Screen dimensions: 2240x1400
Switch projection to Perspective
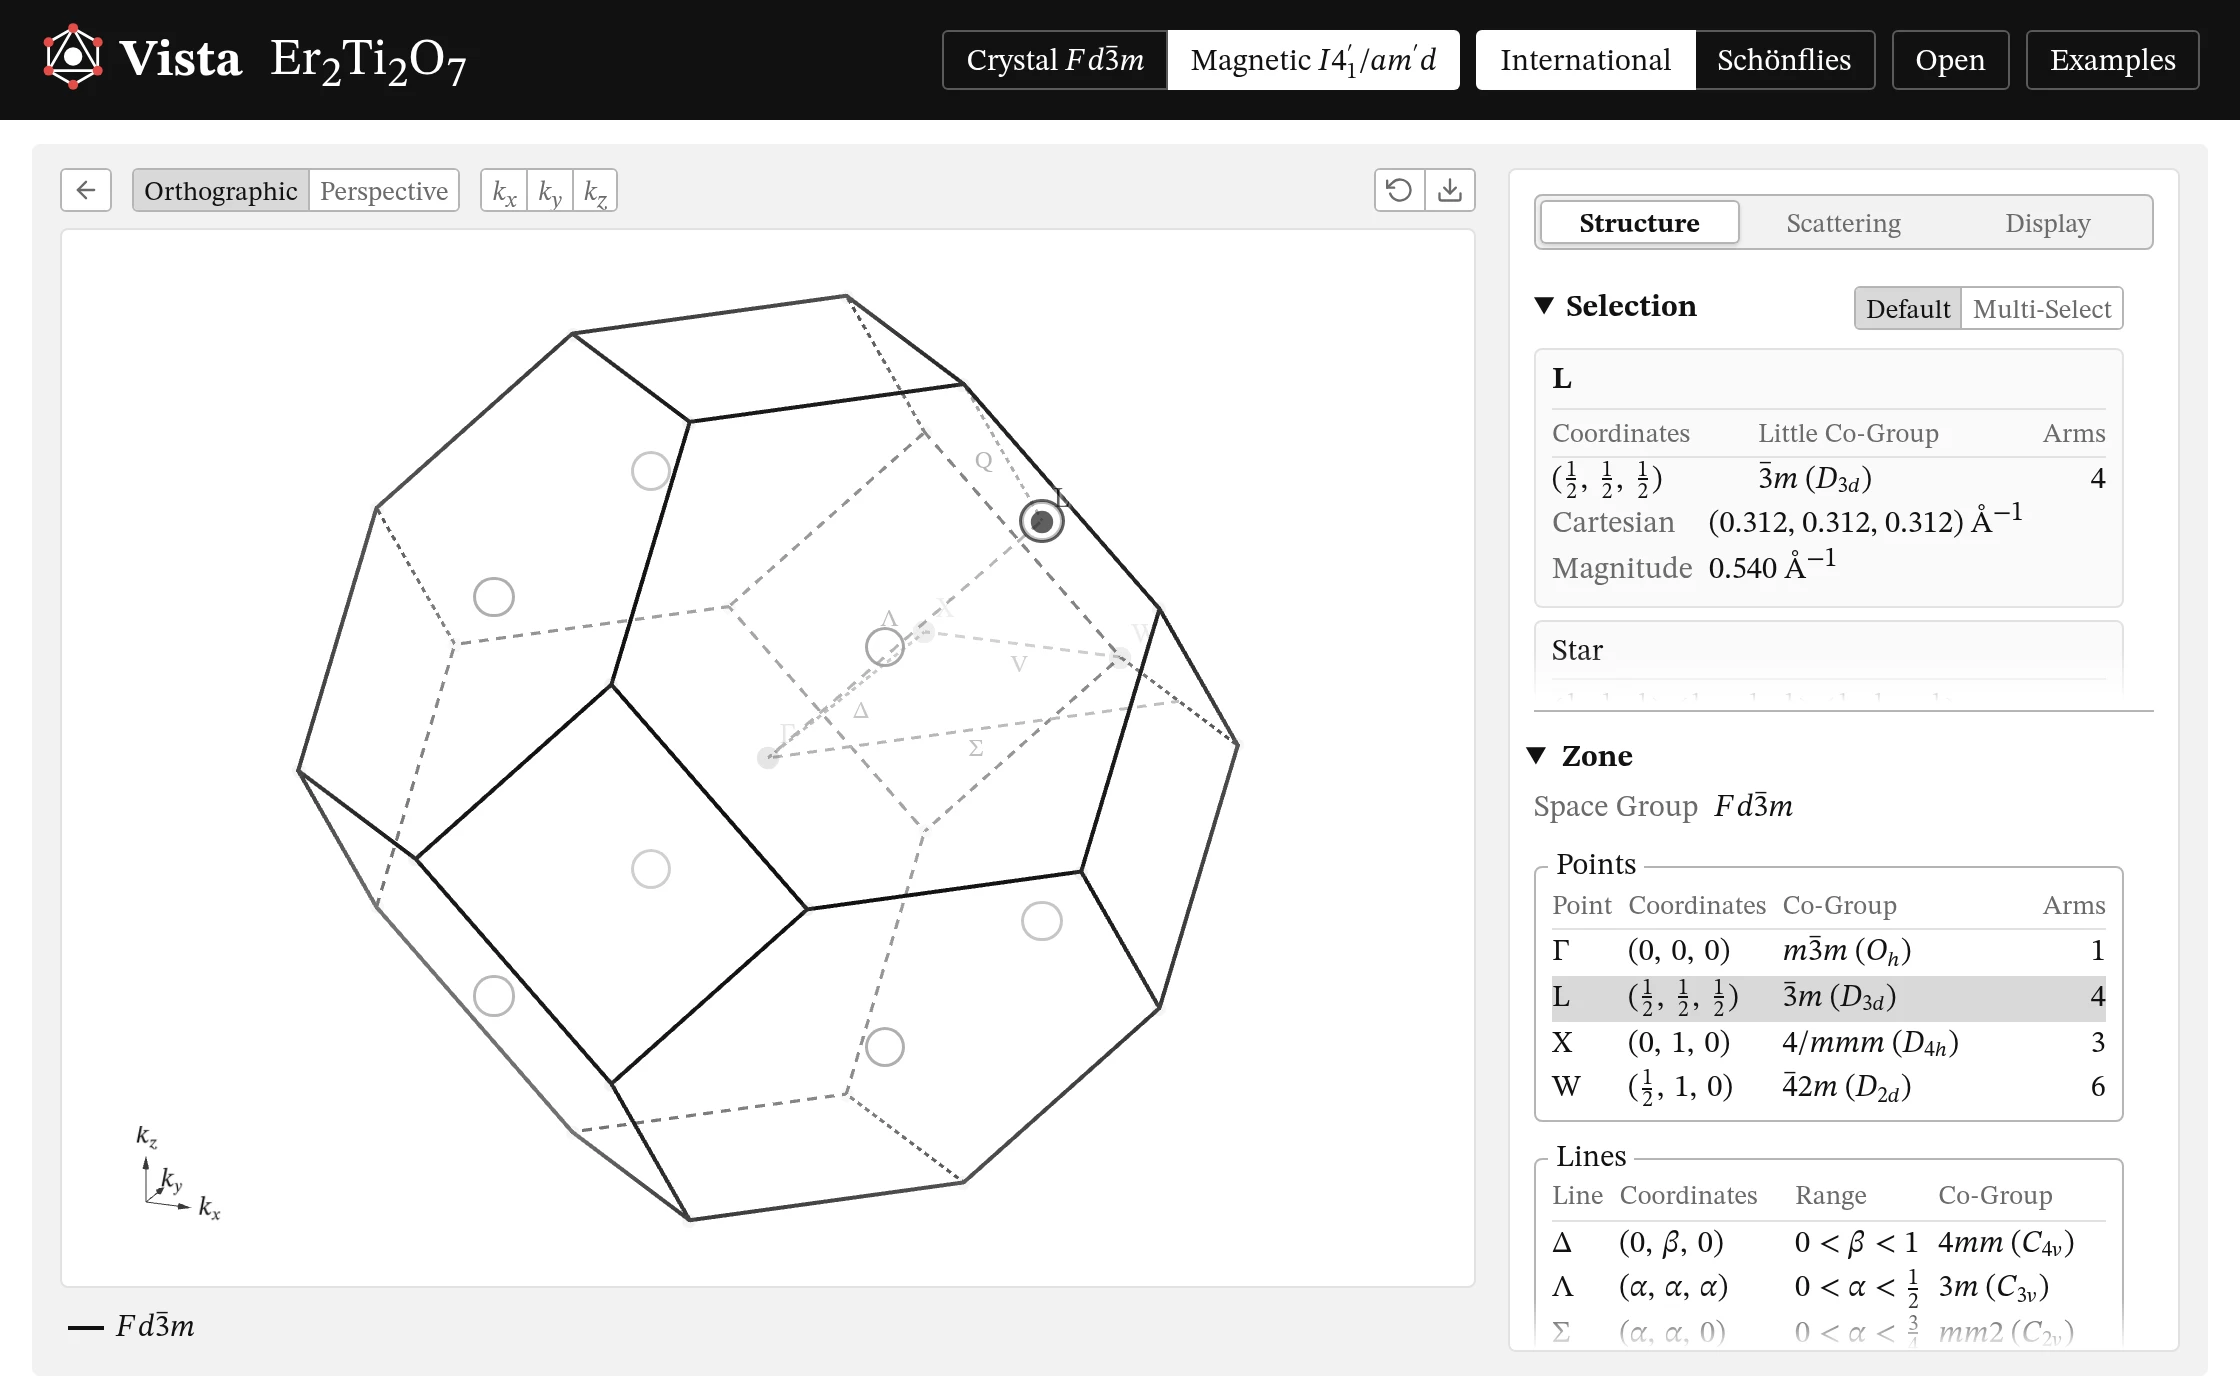(x=384, y=191)
